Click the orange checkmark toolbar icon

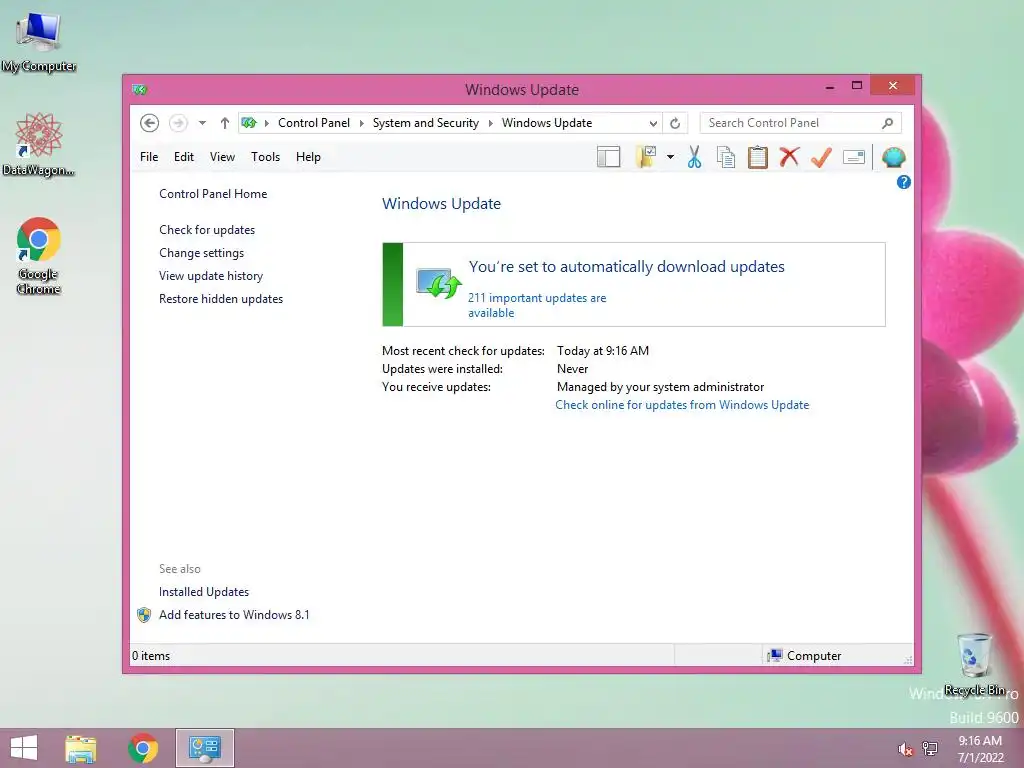tap(821, 157)
